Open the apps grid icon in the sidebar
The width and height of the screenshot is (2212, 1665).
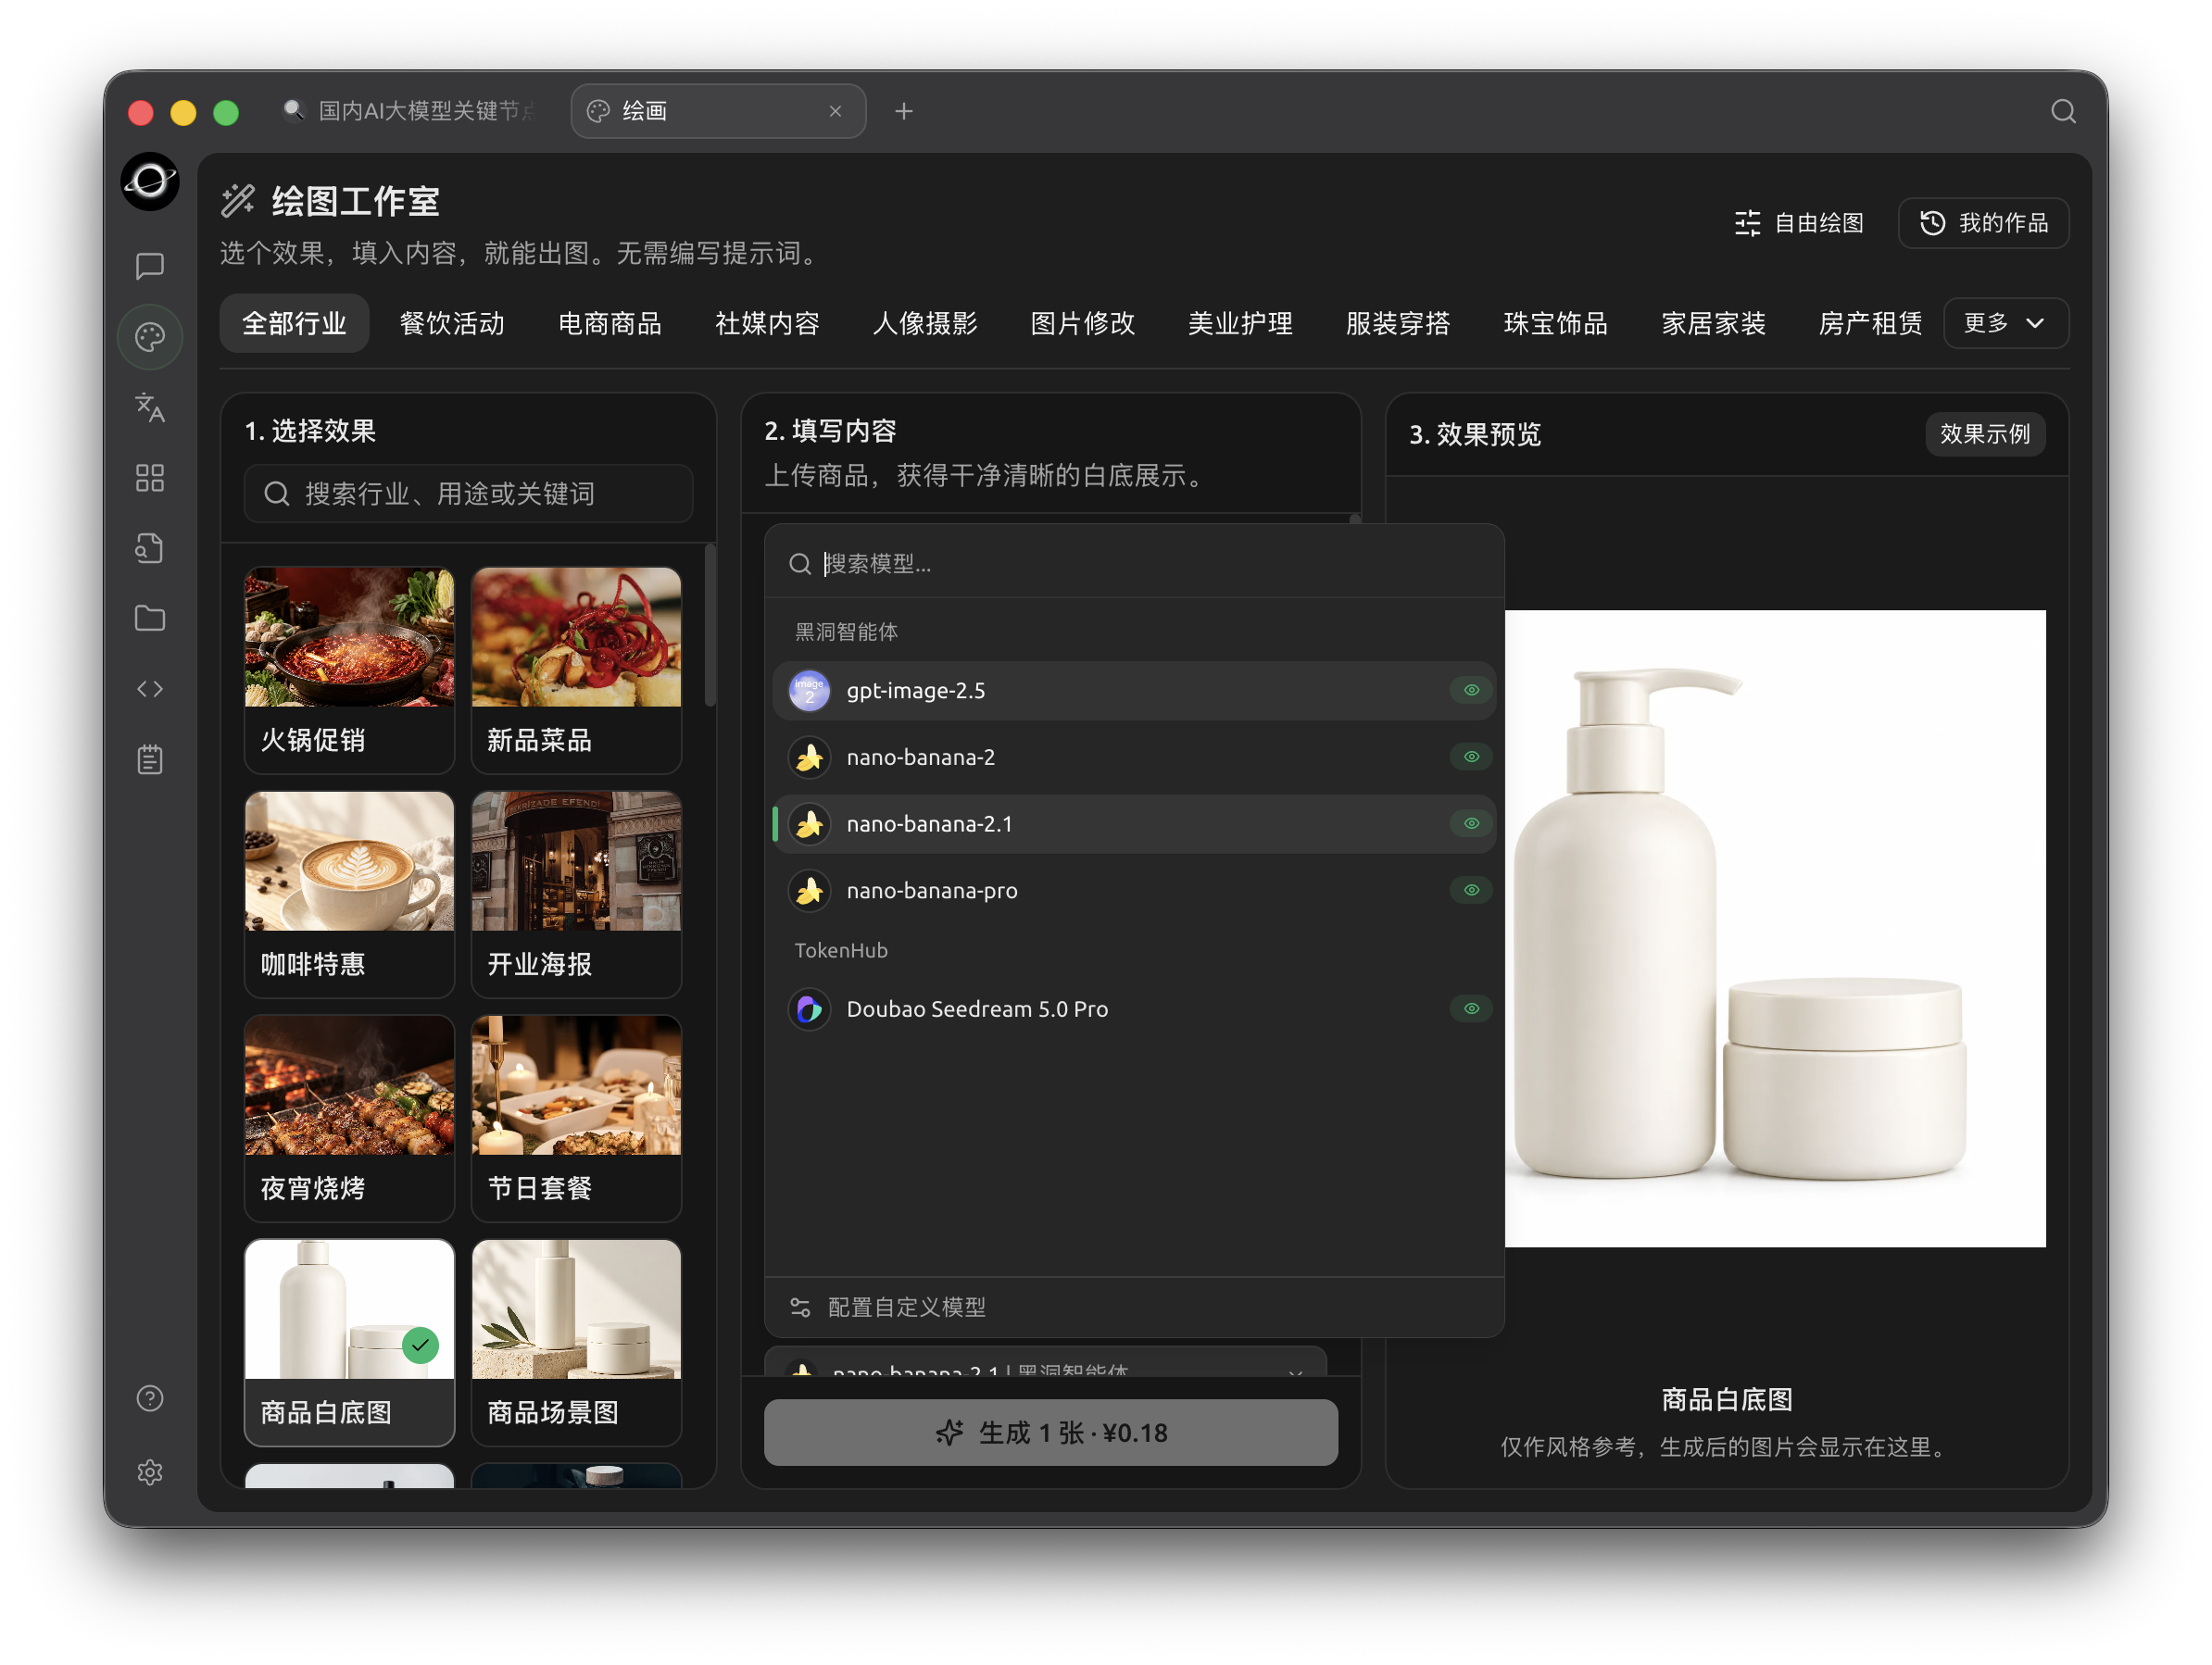pyautogui.click(x=150, y=478)
